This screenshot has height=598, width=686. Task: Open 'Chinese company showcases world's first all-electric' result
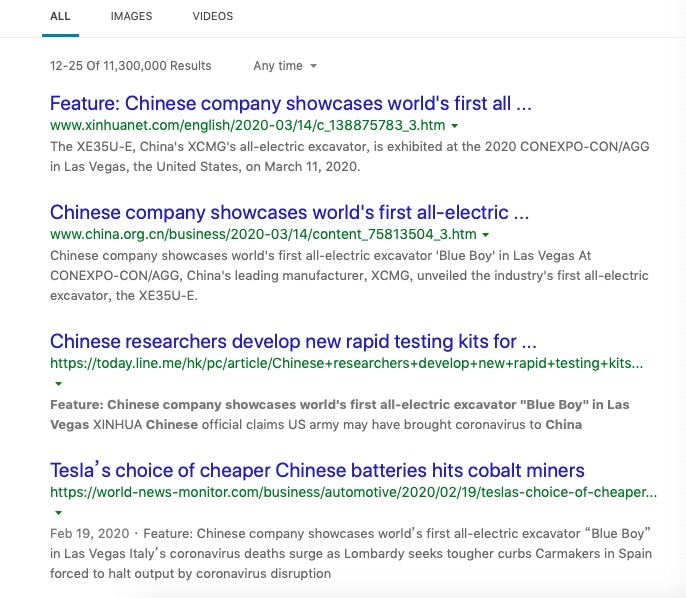[x=289, y=213]
